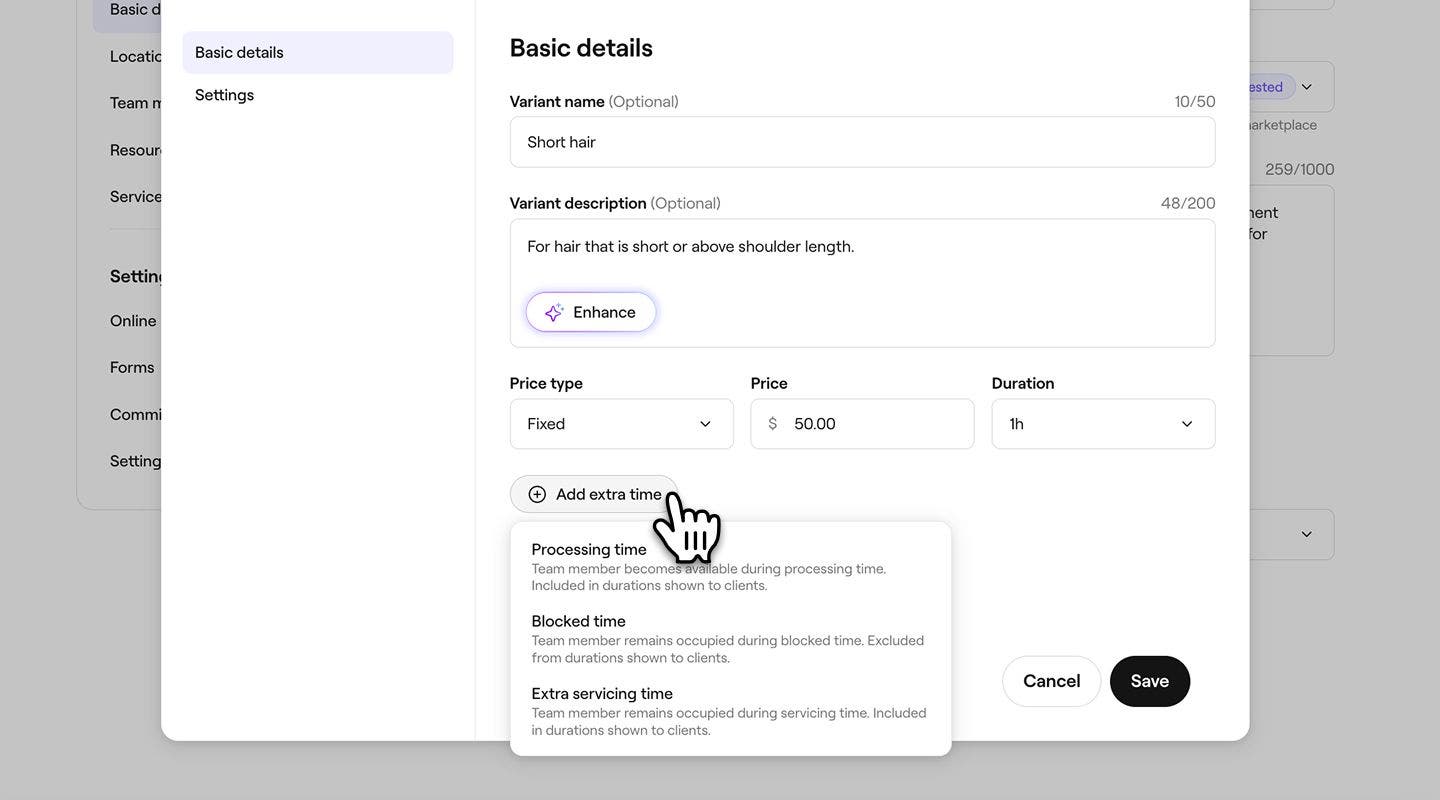Viewport: 1440px width, 800px height.
Task: Expand the collapsed section chevron at right
Action: tap(1306, 535)
